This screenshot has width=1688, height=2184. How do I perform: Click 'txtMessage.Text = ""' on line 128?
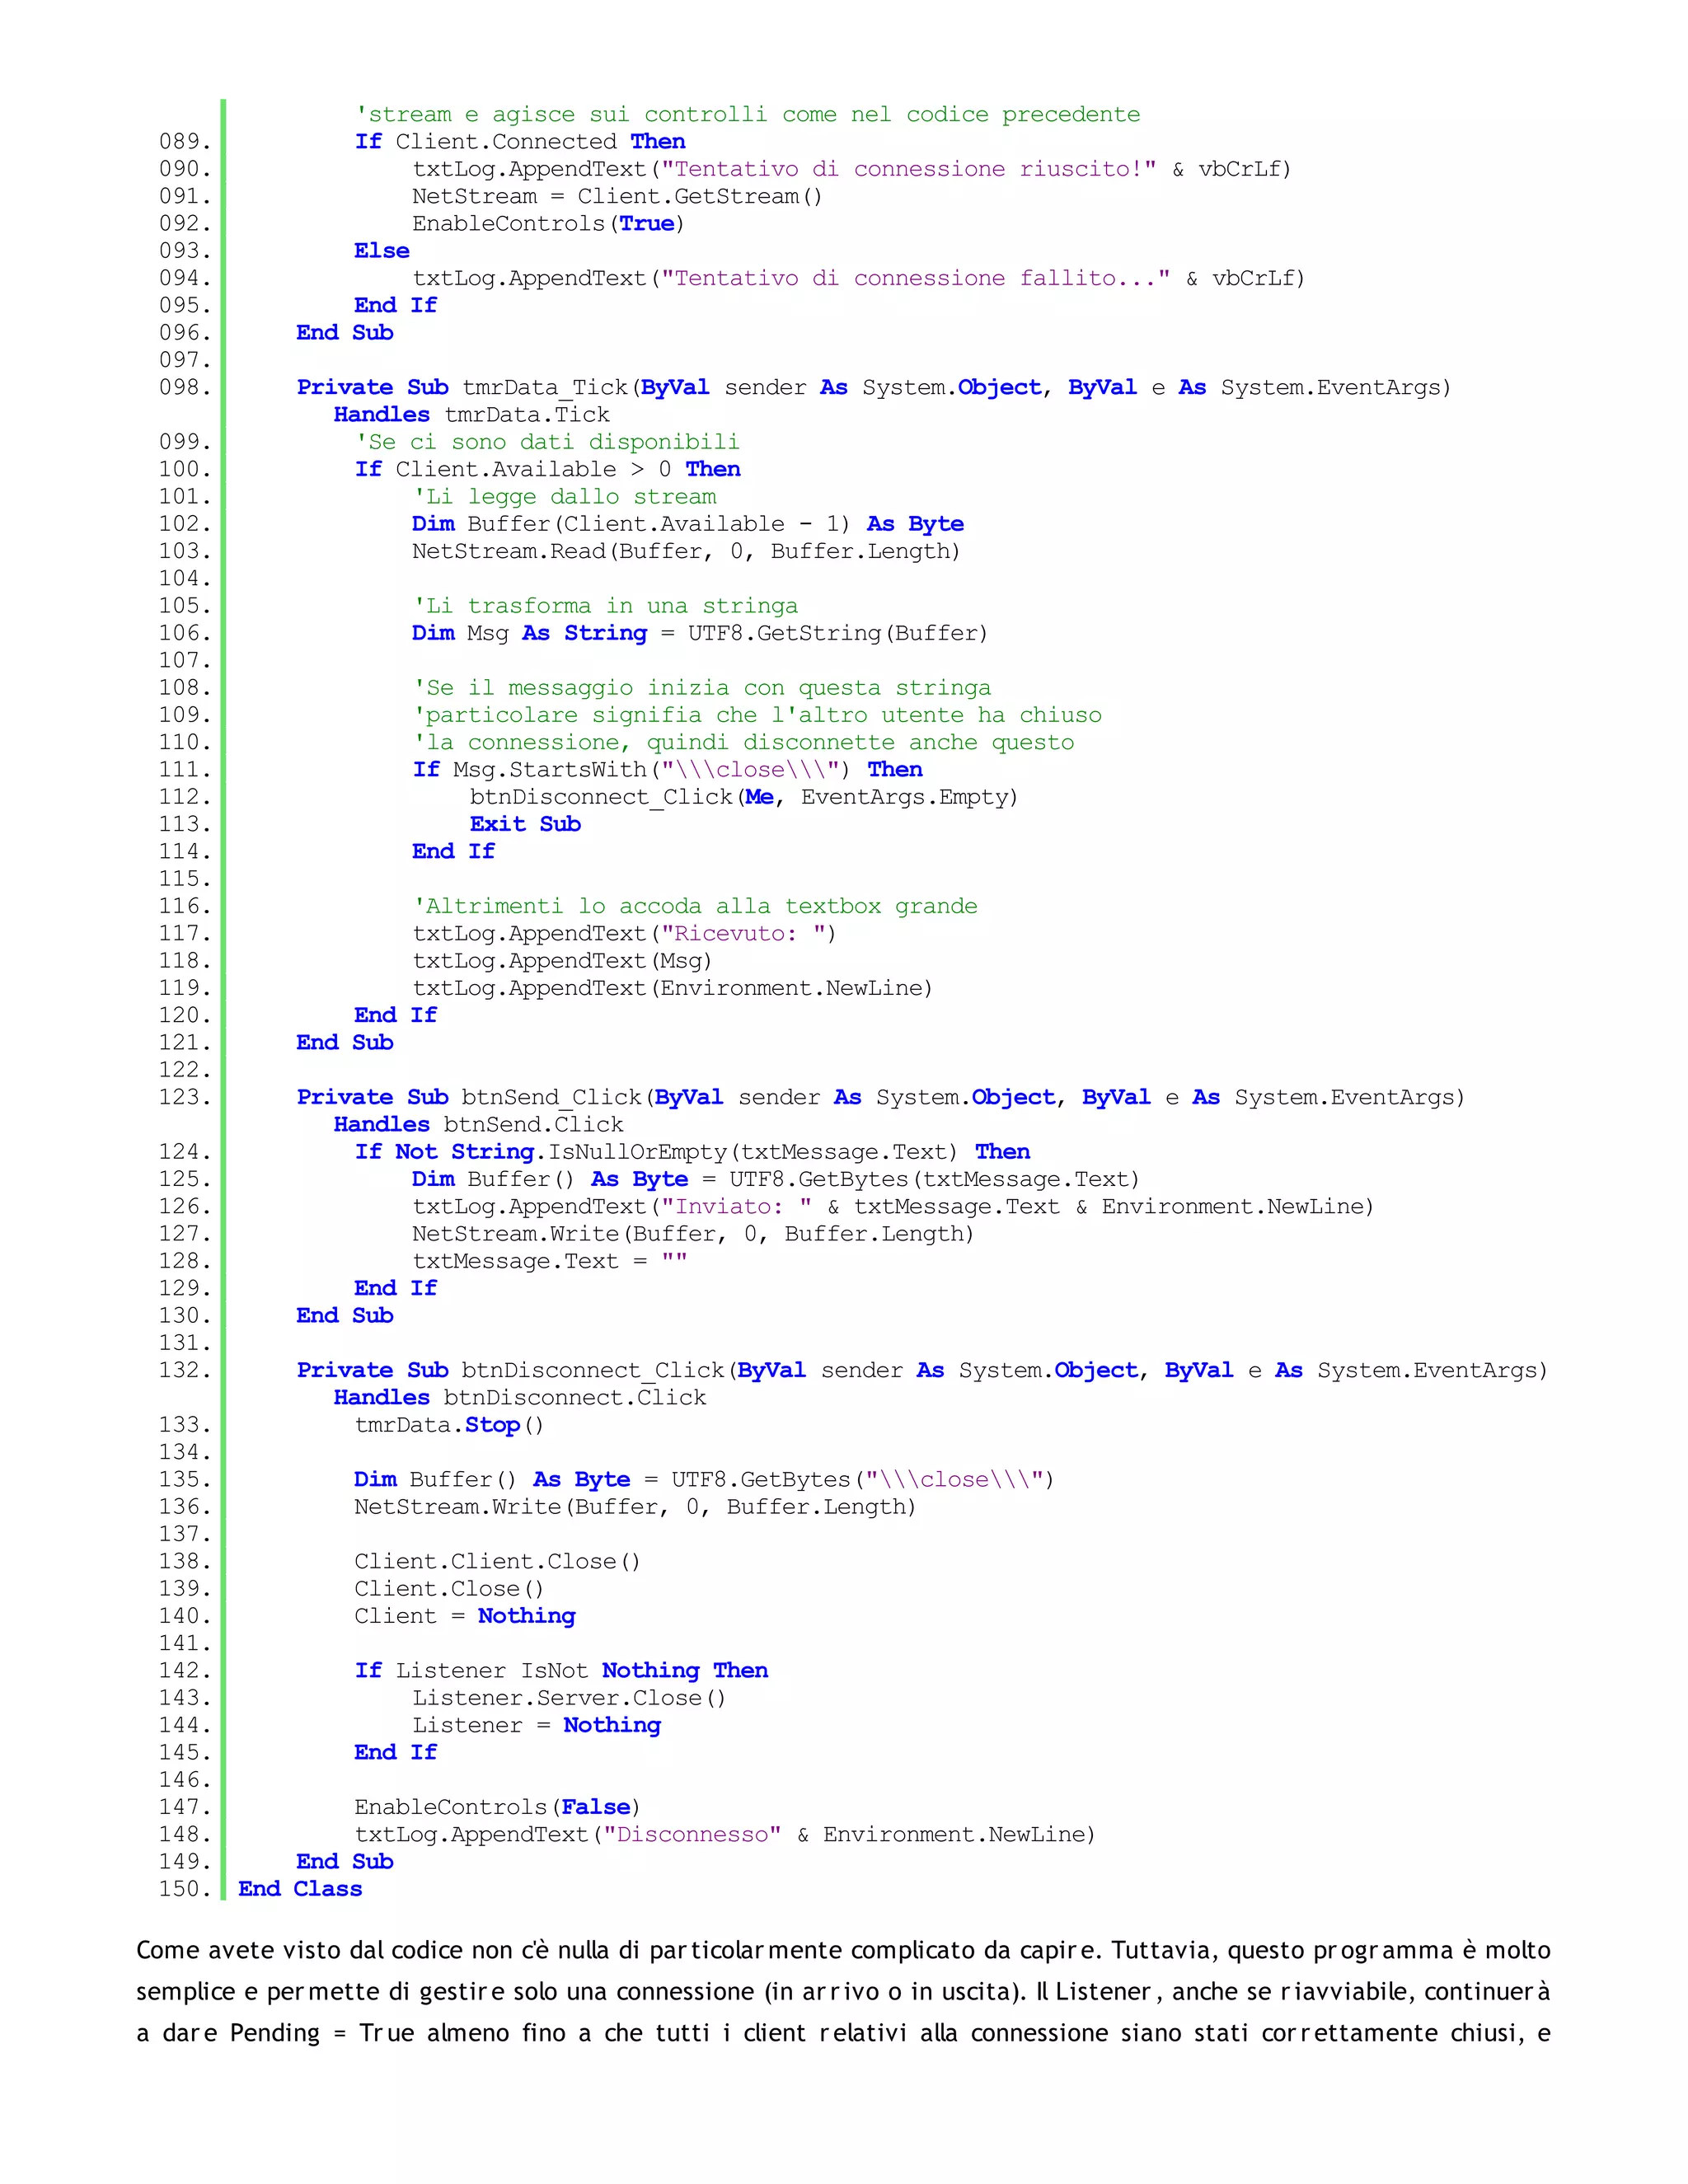tap(550, 1261)
